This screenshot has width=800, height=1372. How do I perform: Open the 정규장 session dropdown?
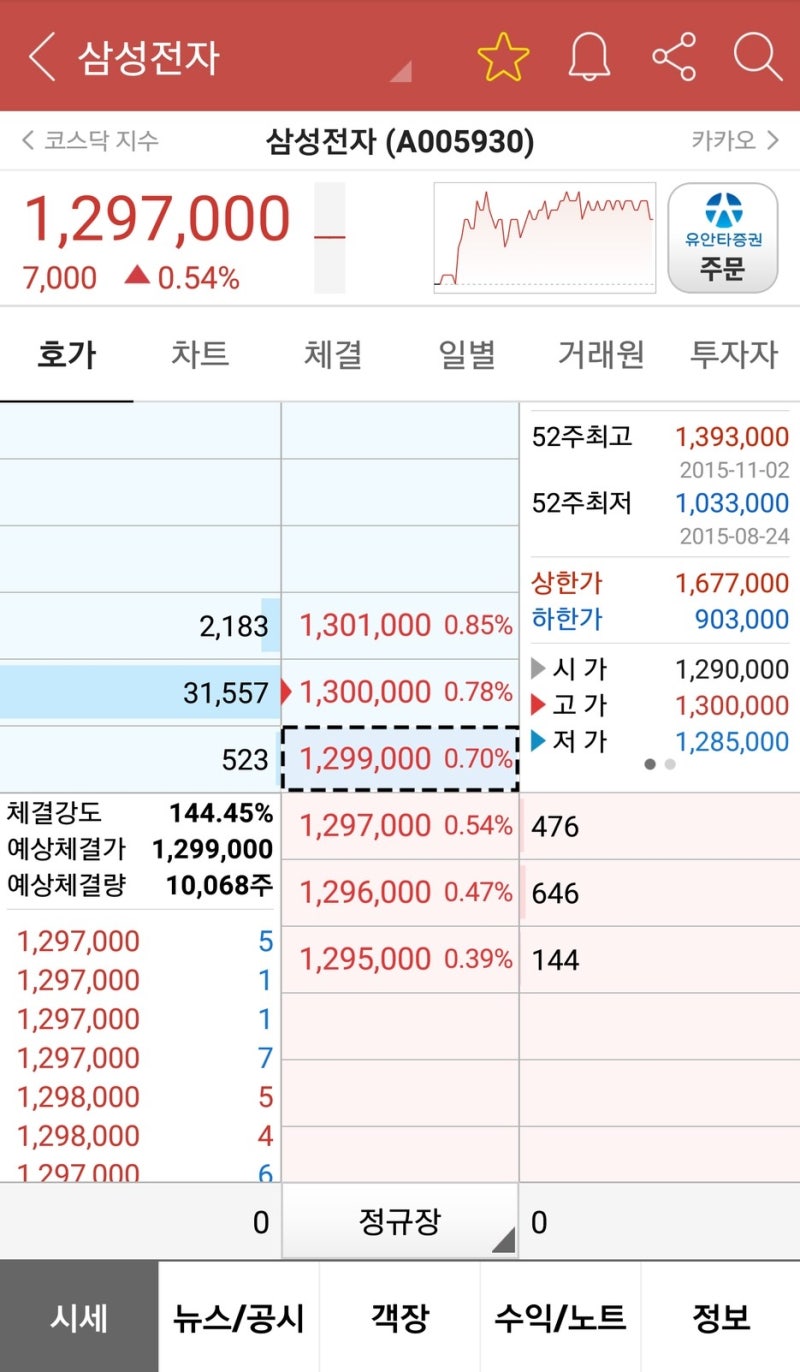tap(400, 1221)
